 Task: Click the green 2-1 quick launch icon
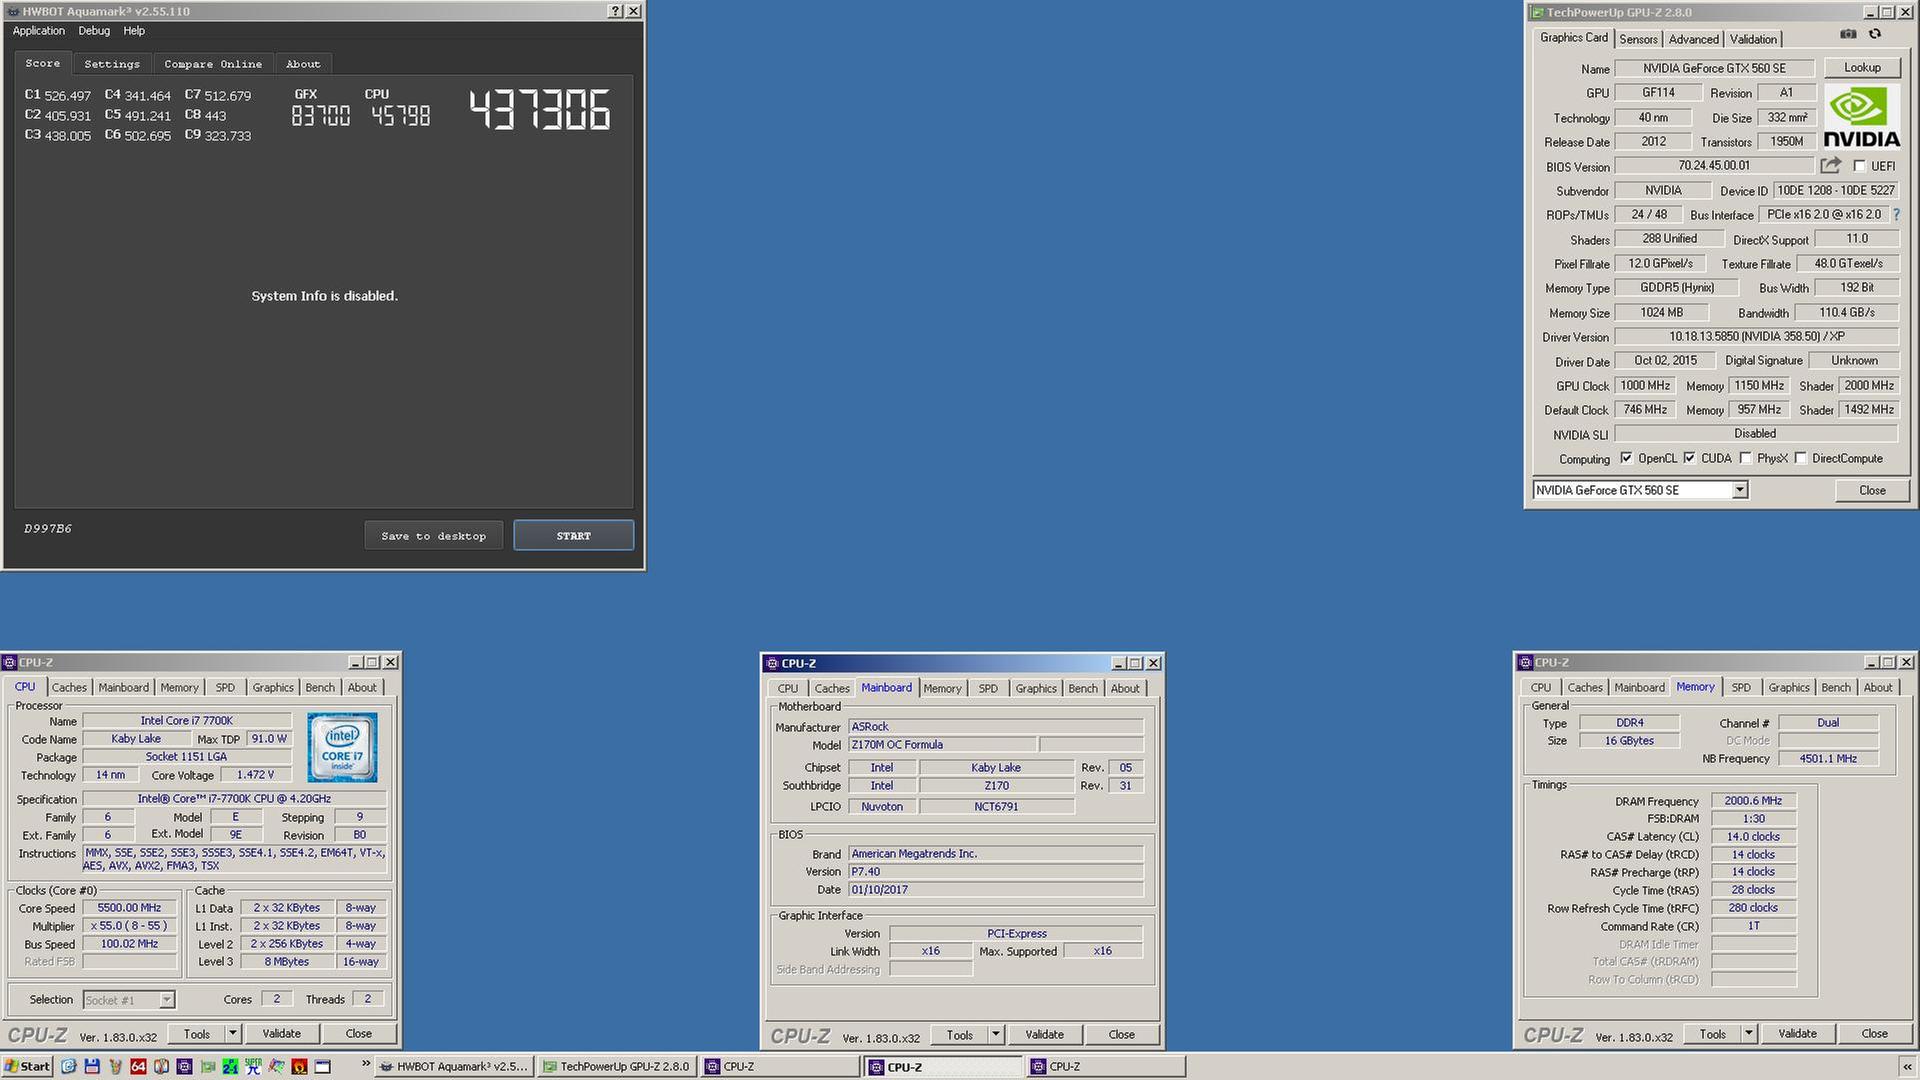click(x=230, y=1066)
